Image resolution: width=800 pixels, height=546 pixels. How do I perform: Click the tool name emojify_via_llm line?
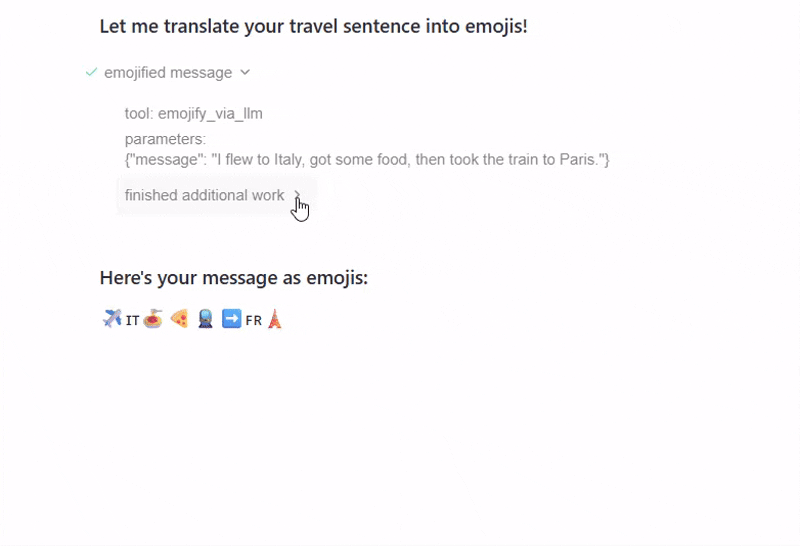click(x=194, y=113)
